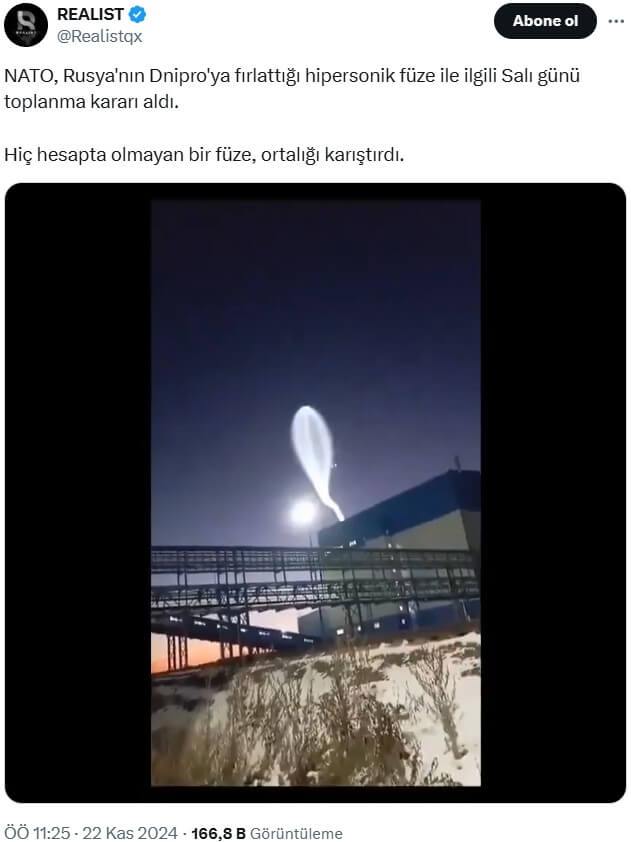Click the black area left of the video
This screenshot has height=842, width=631.
78,493
